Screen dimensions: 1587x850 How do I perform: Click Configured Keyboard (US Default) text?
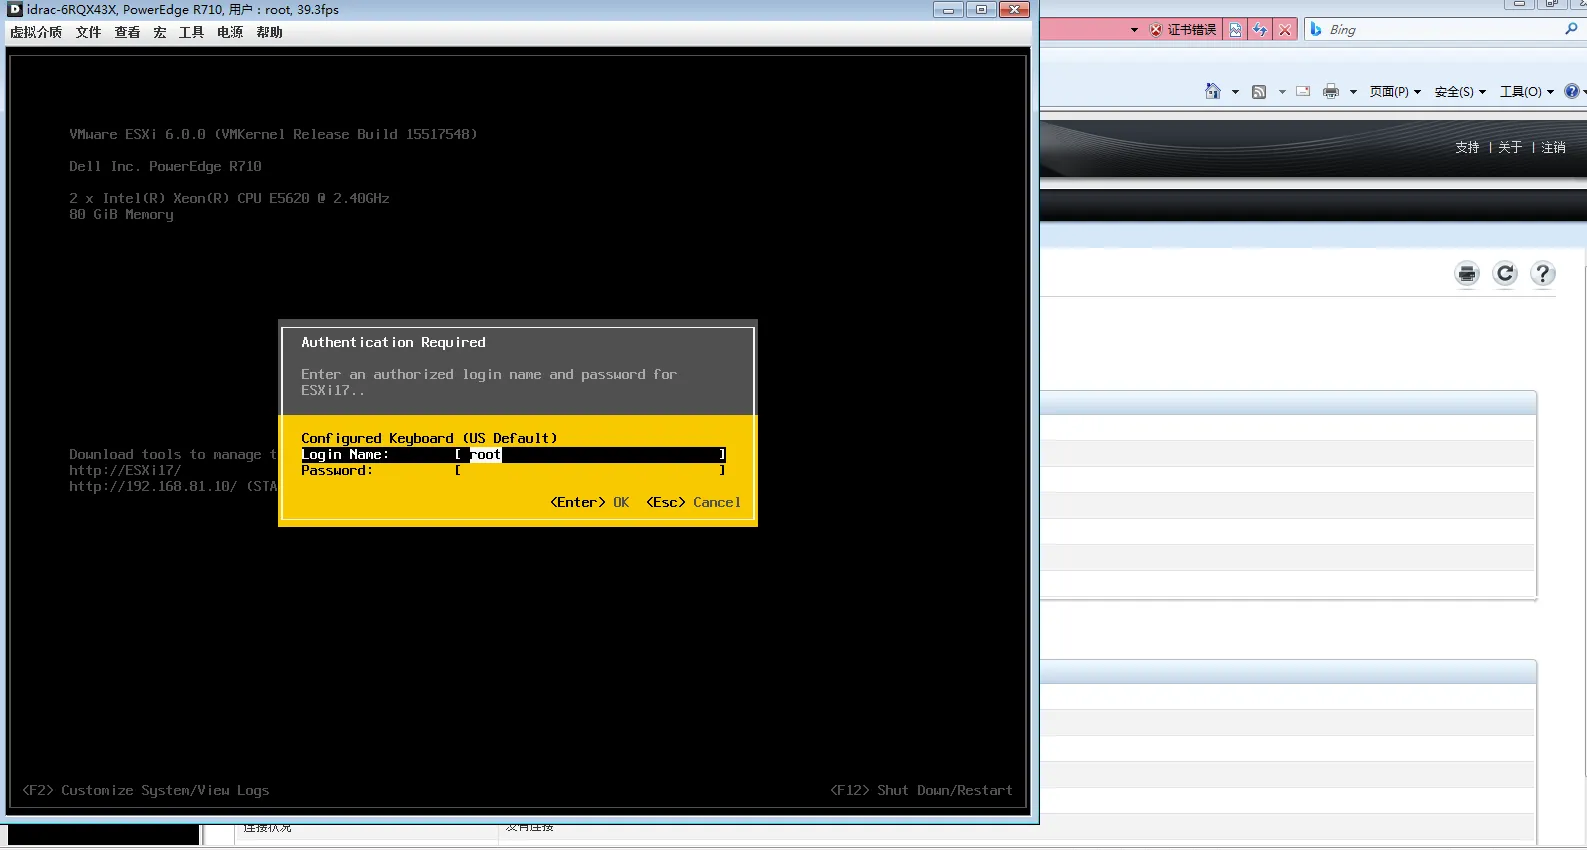click(x=429, y=438)
